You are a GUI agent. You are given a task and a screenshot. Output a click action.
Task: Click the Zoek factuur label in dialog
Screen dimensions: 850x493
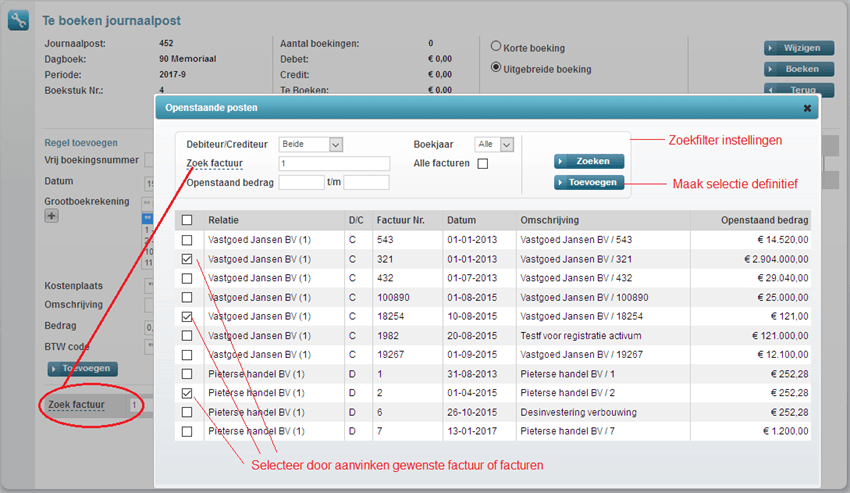click(x=215, y=163)
